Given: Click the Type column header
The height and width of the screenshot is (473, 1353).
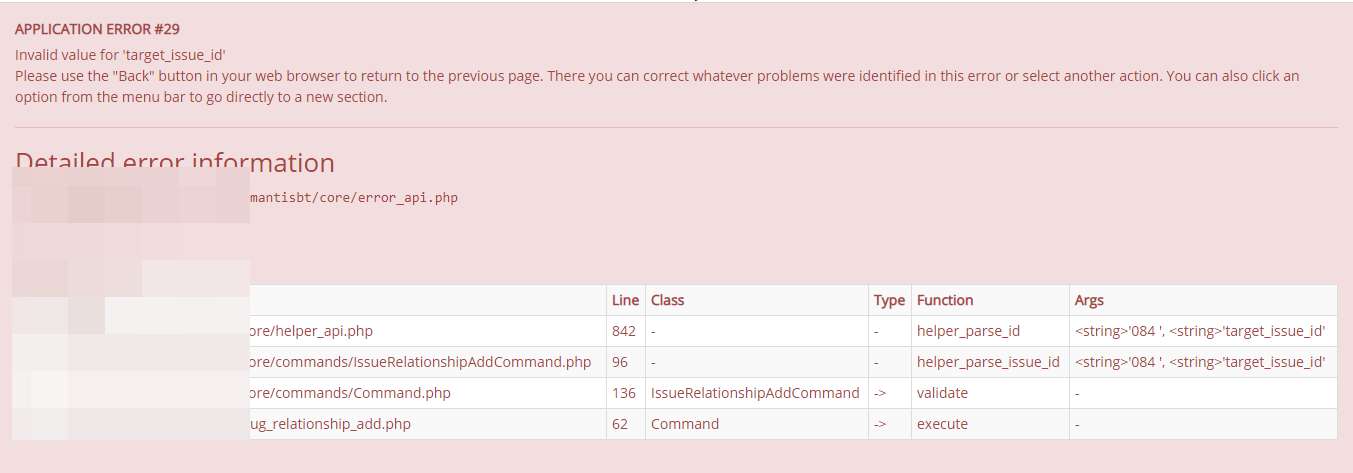Looking at the screenshot, I should [889, 300].
